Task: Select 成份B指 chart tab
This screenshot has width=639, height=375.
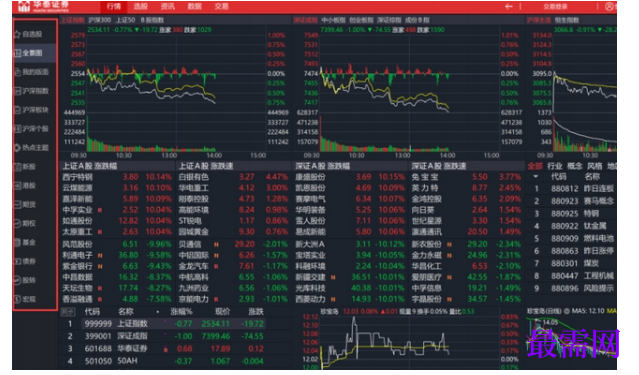Action: (417, 20)
